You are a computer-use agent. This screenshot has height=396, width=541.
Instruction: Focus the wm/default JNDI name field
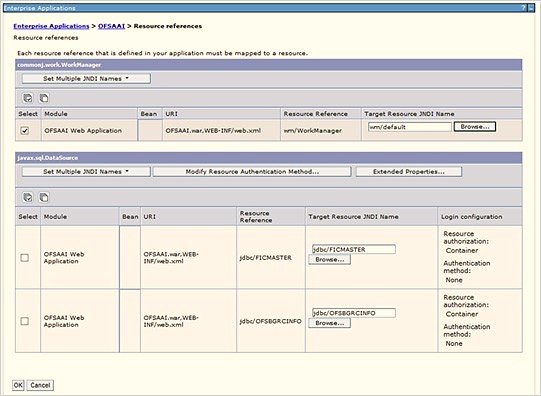[x=410, y=127]
